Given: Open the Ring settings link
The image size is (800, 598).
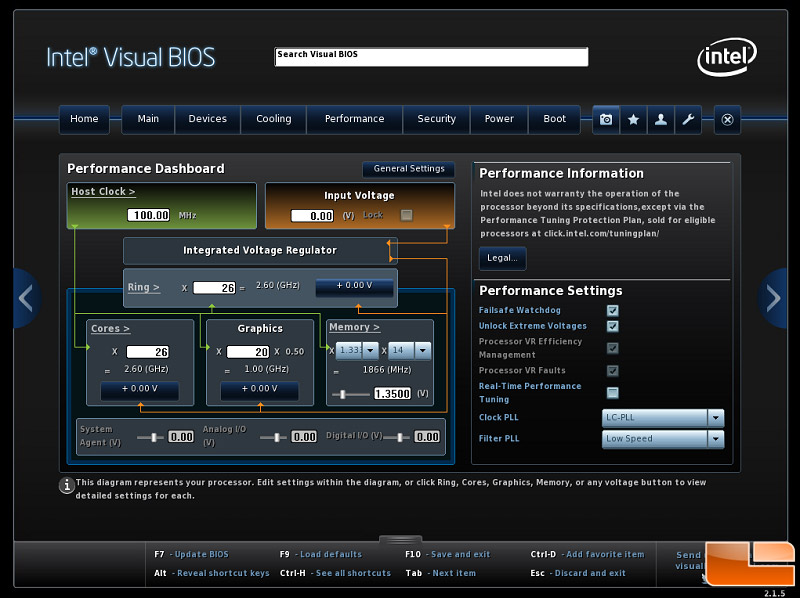Looking at the screenshot, I should 143,287.
